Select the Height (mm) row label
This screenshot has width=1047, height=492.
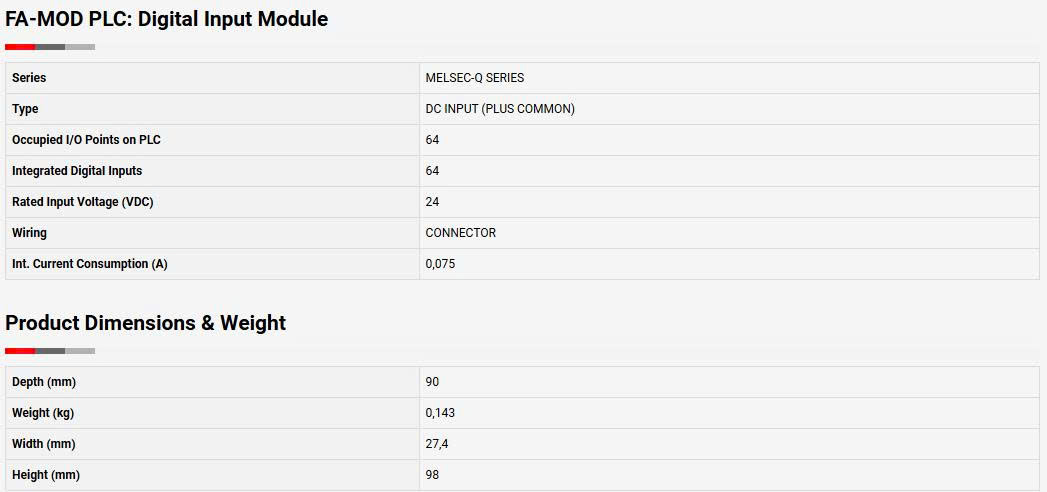click(45, 475)
